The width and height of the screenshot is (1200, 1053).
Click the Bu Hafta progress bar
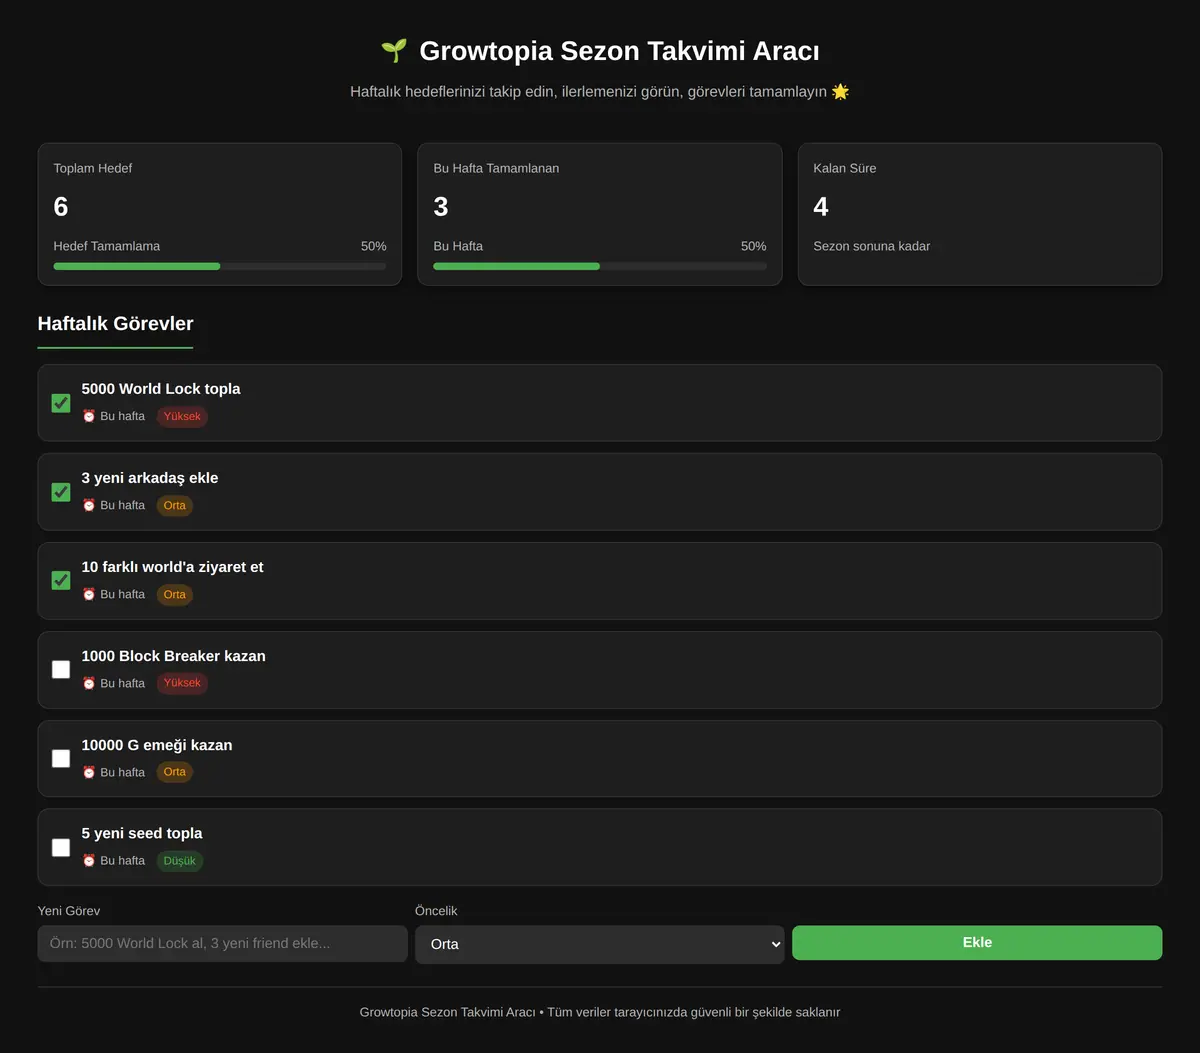[x=600, y=266]
